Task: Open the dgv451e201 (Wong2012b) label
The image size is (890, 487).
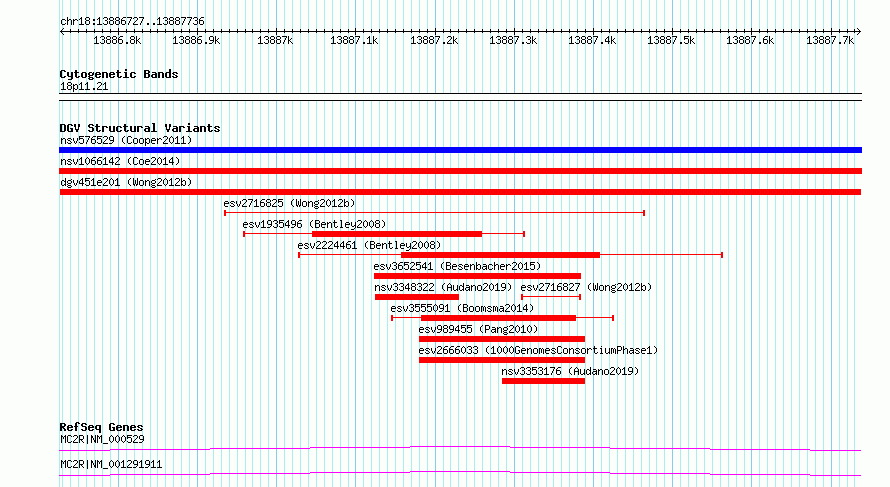Action: click(x=126, y=182)
